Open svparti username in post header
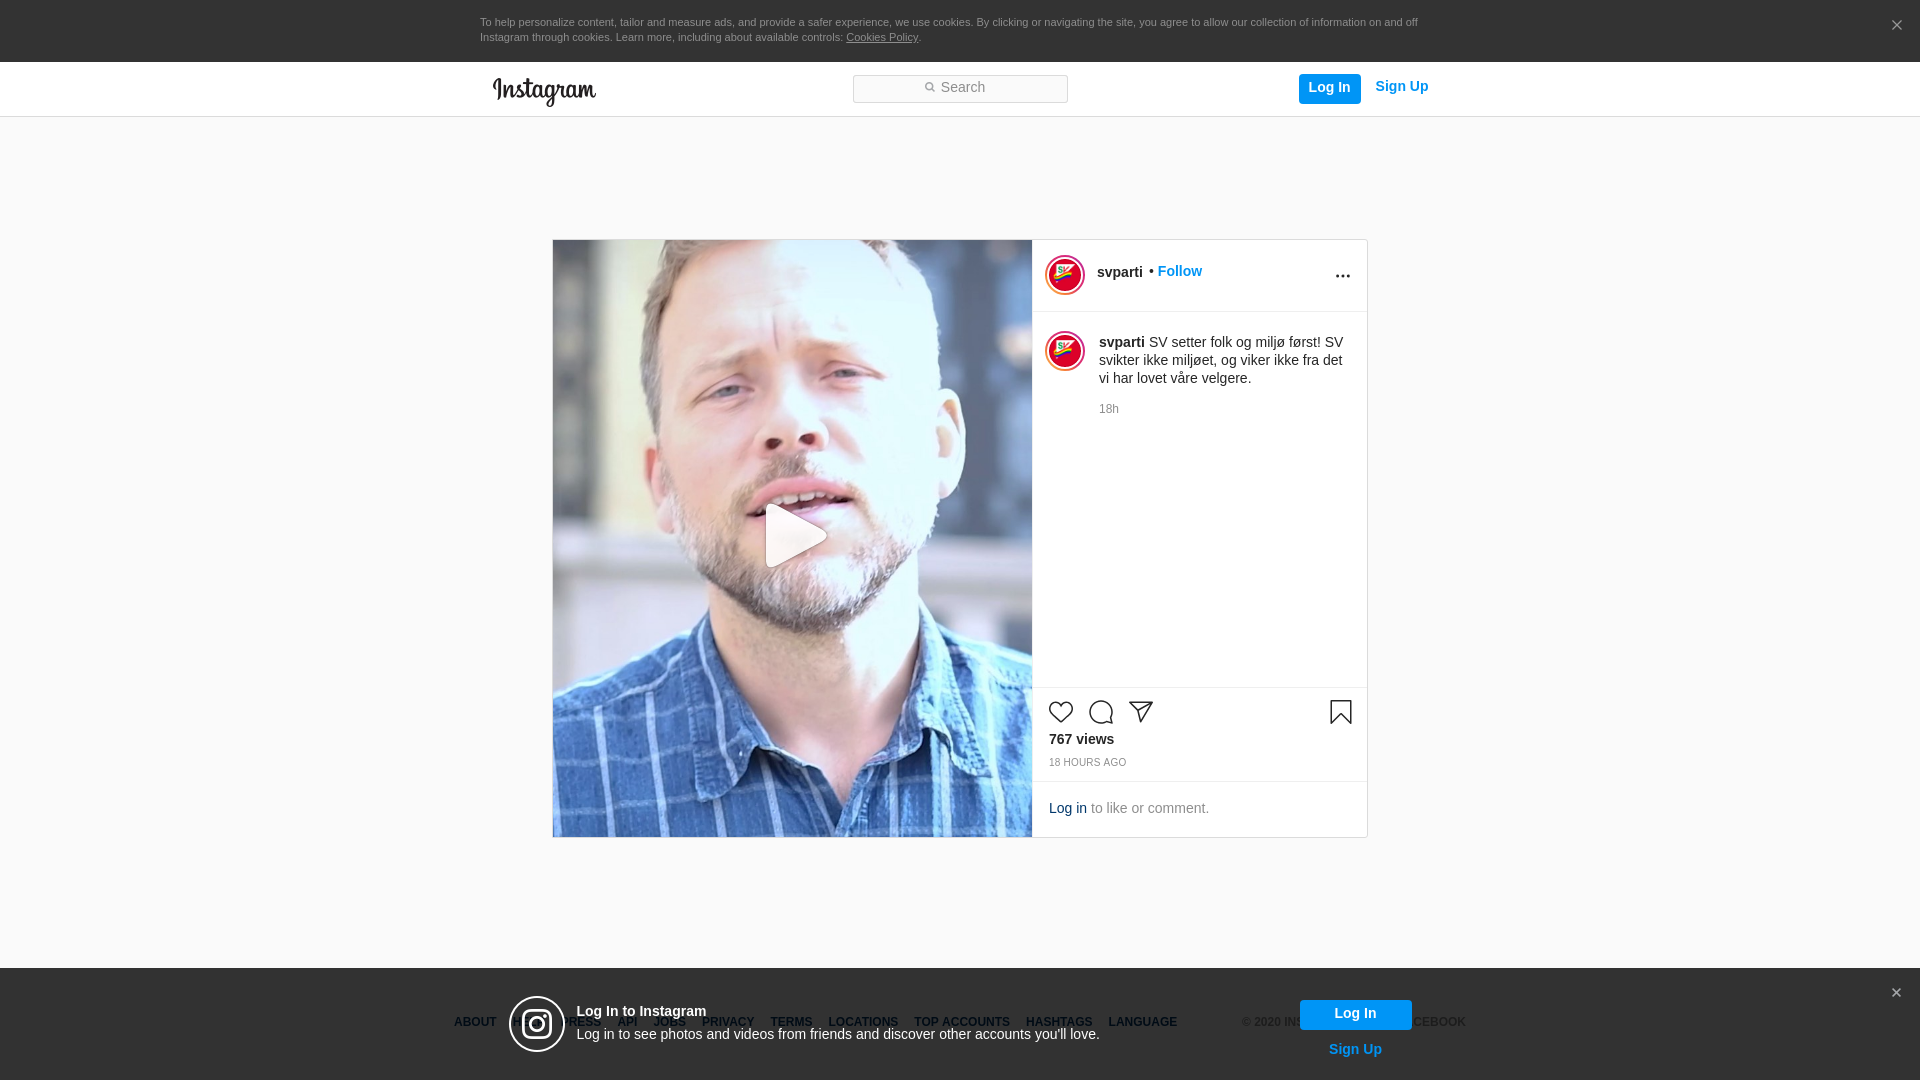The height and width of the screenshot is (1080, 1920). tap(1119, 272)
